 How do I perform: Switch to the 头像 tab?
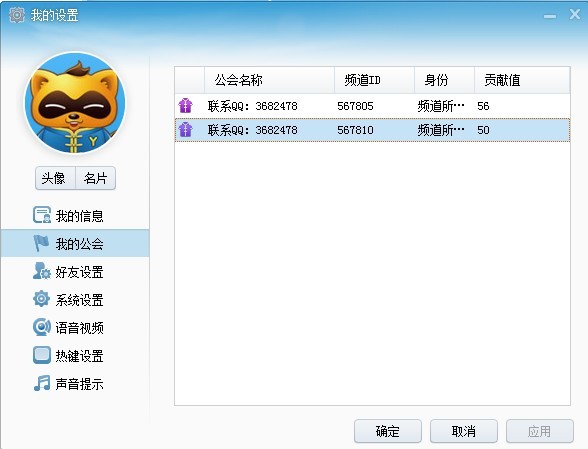(55, 178)
